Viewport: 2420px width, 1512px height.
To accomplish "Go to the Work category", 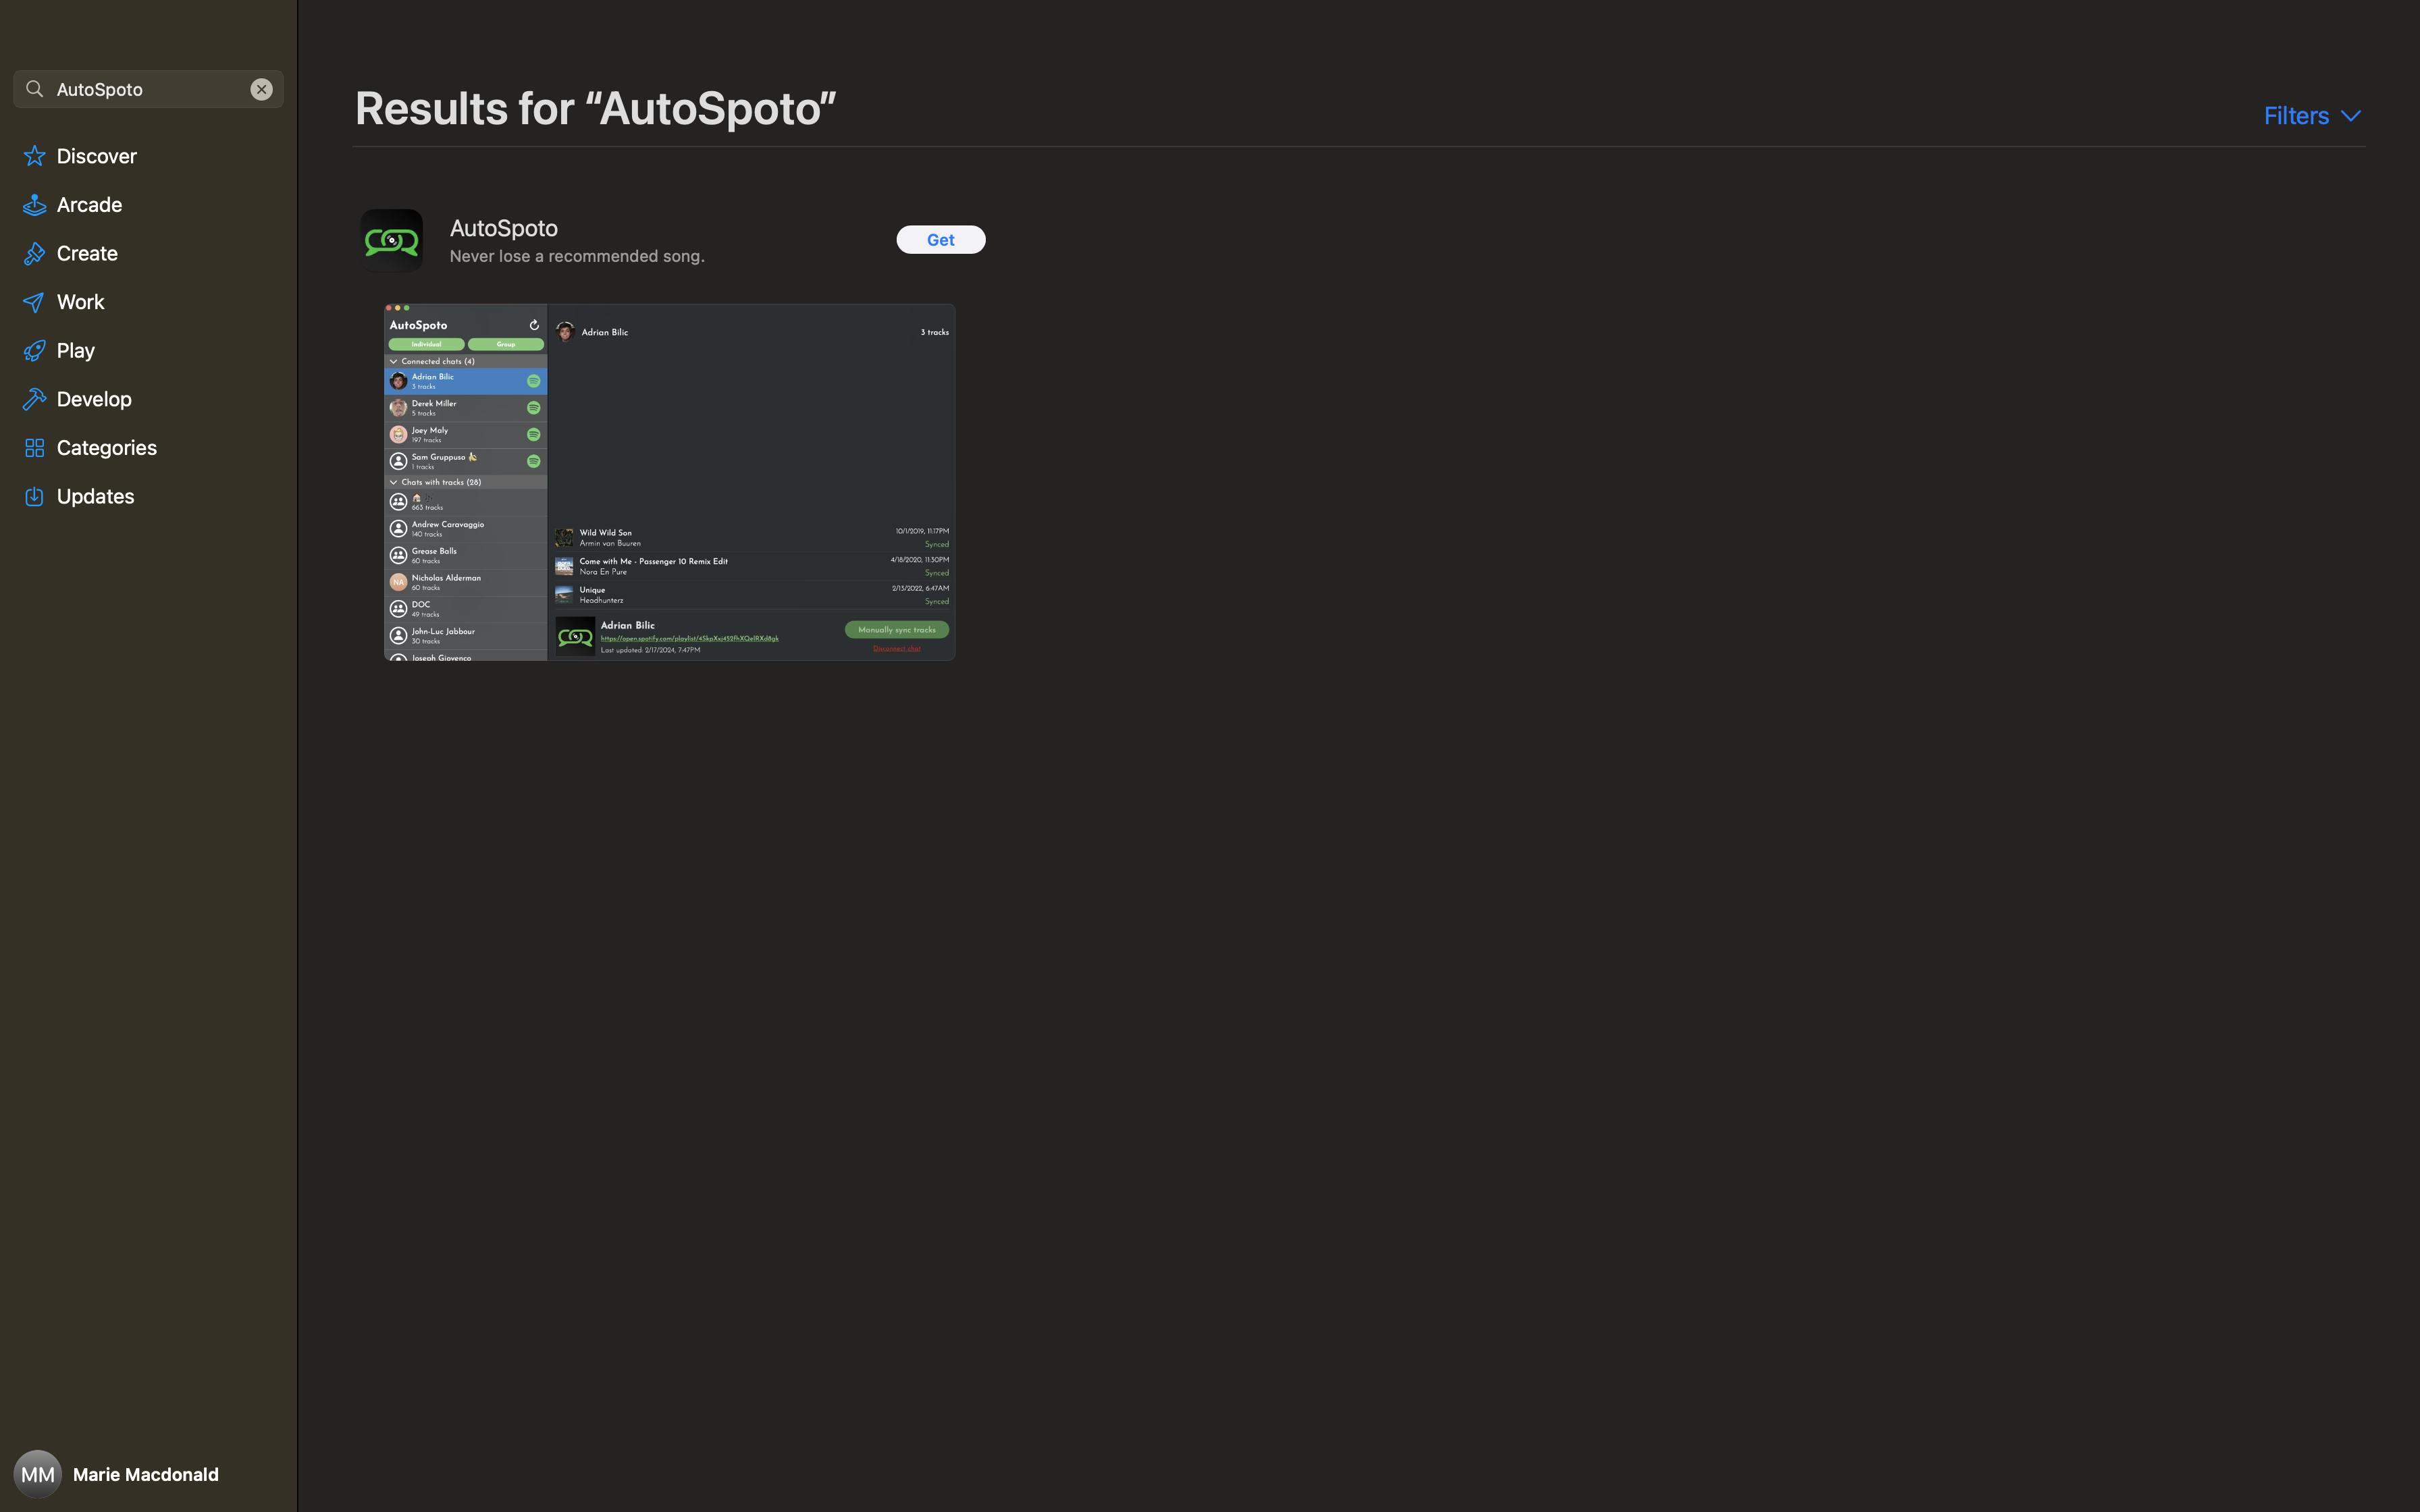I will 148,302.
